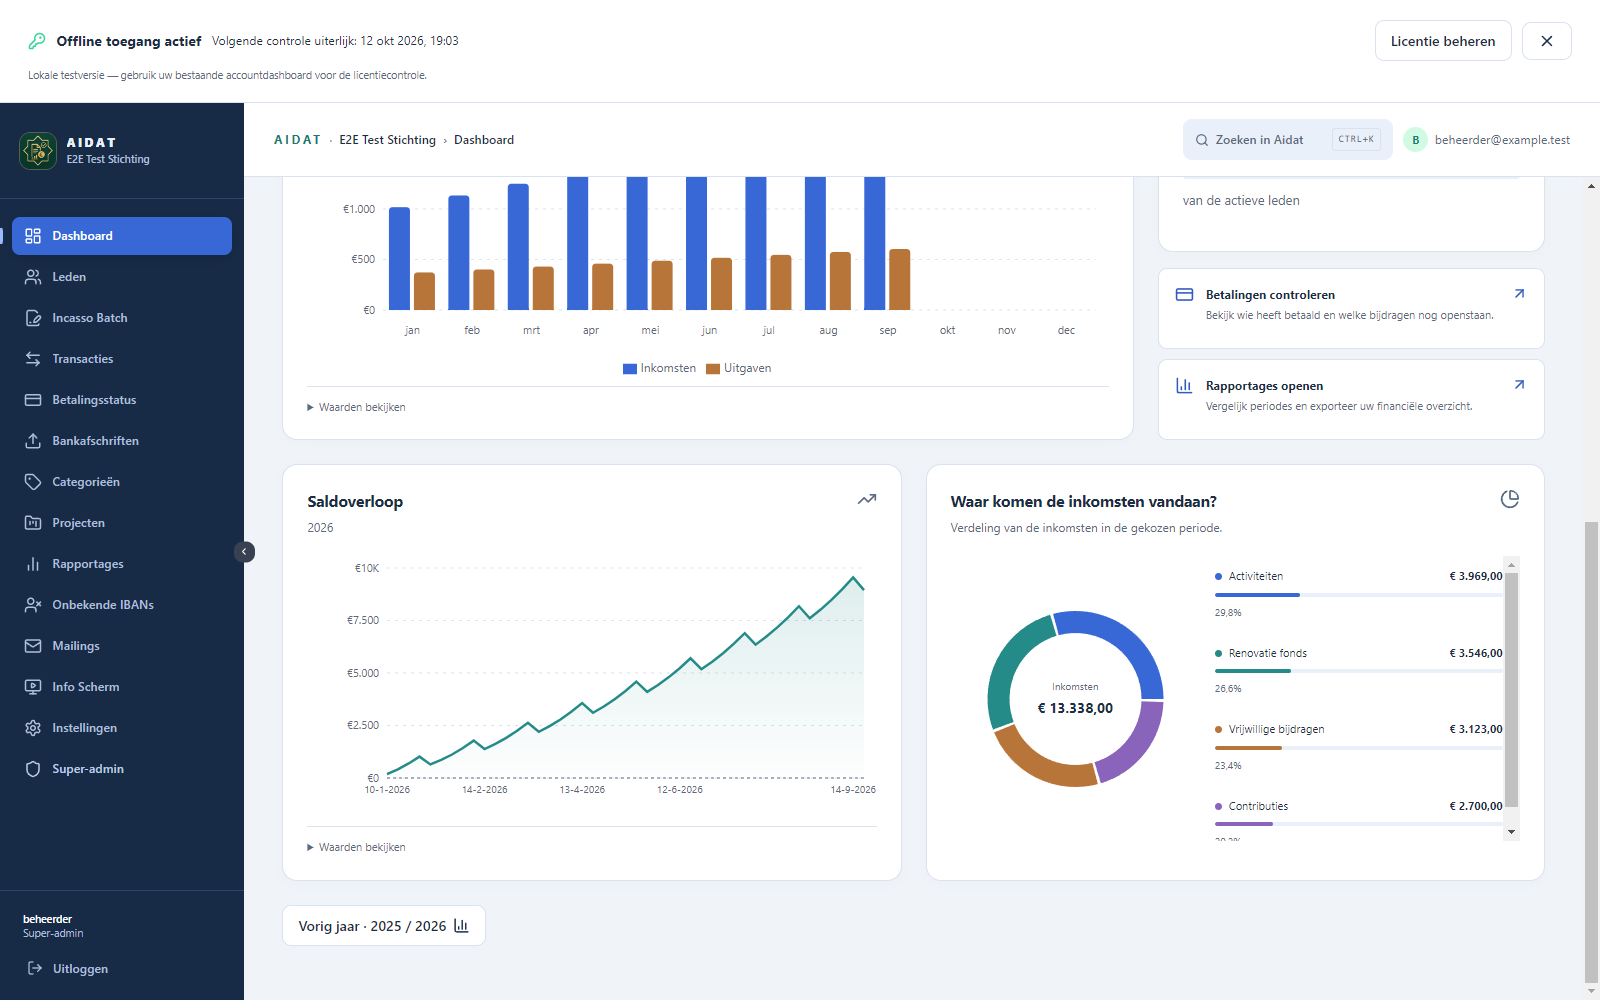Click the € 13.338,00 donut total
This screenshot has width=1600, height=1000.
pyautogui.click(x=1075, y=708)
